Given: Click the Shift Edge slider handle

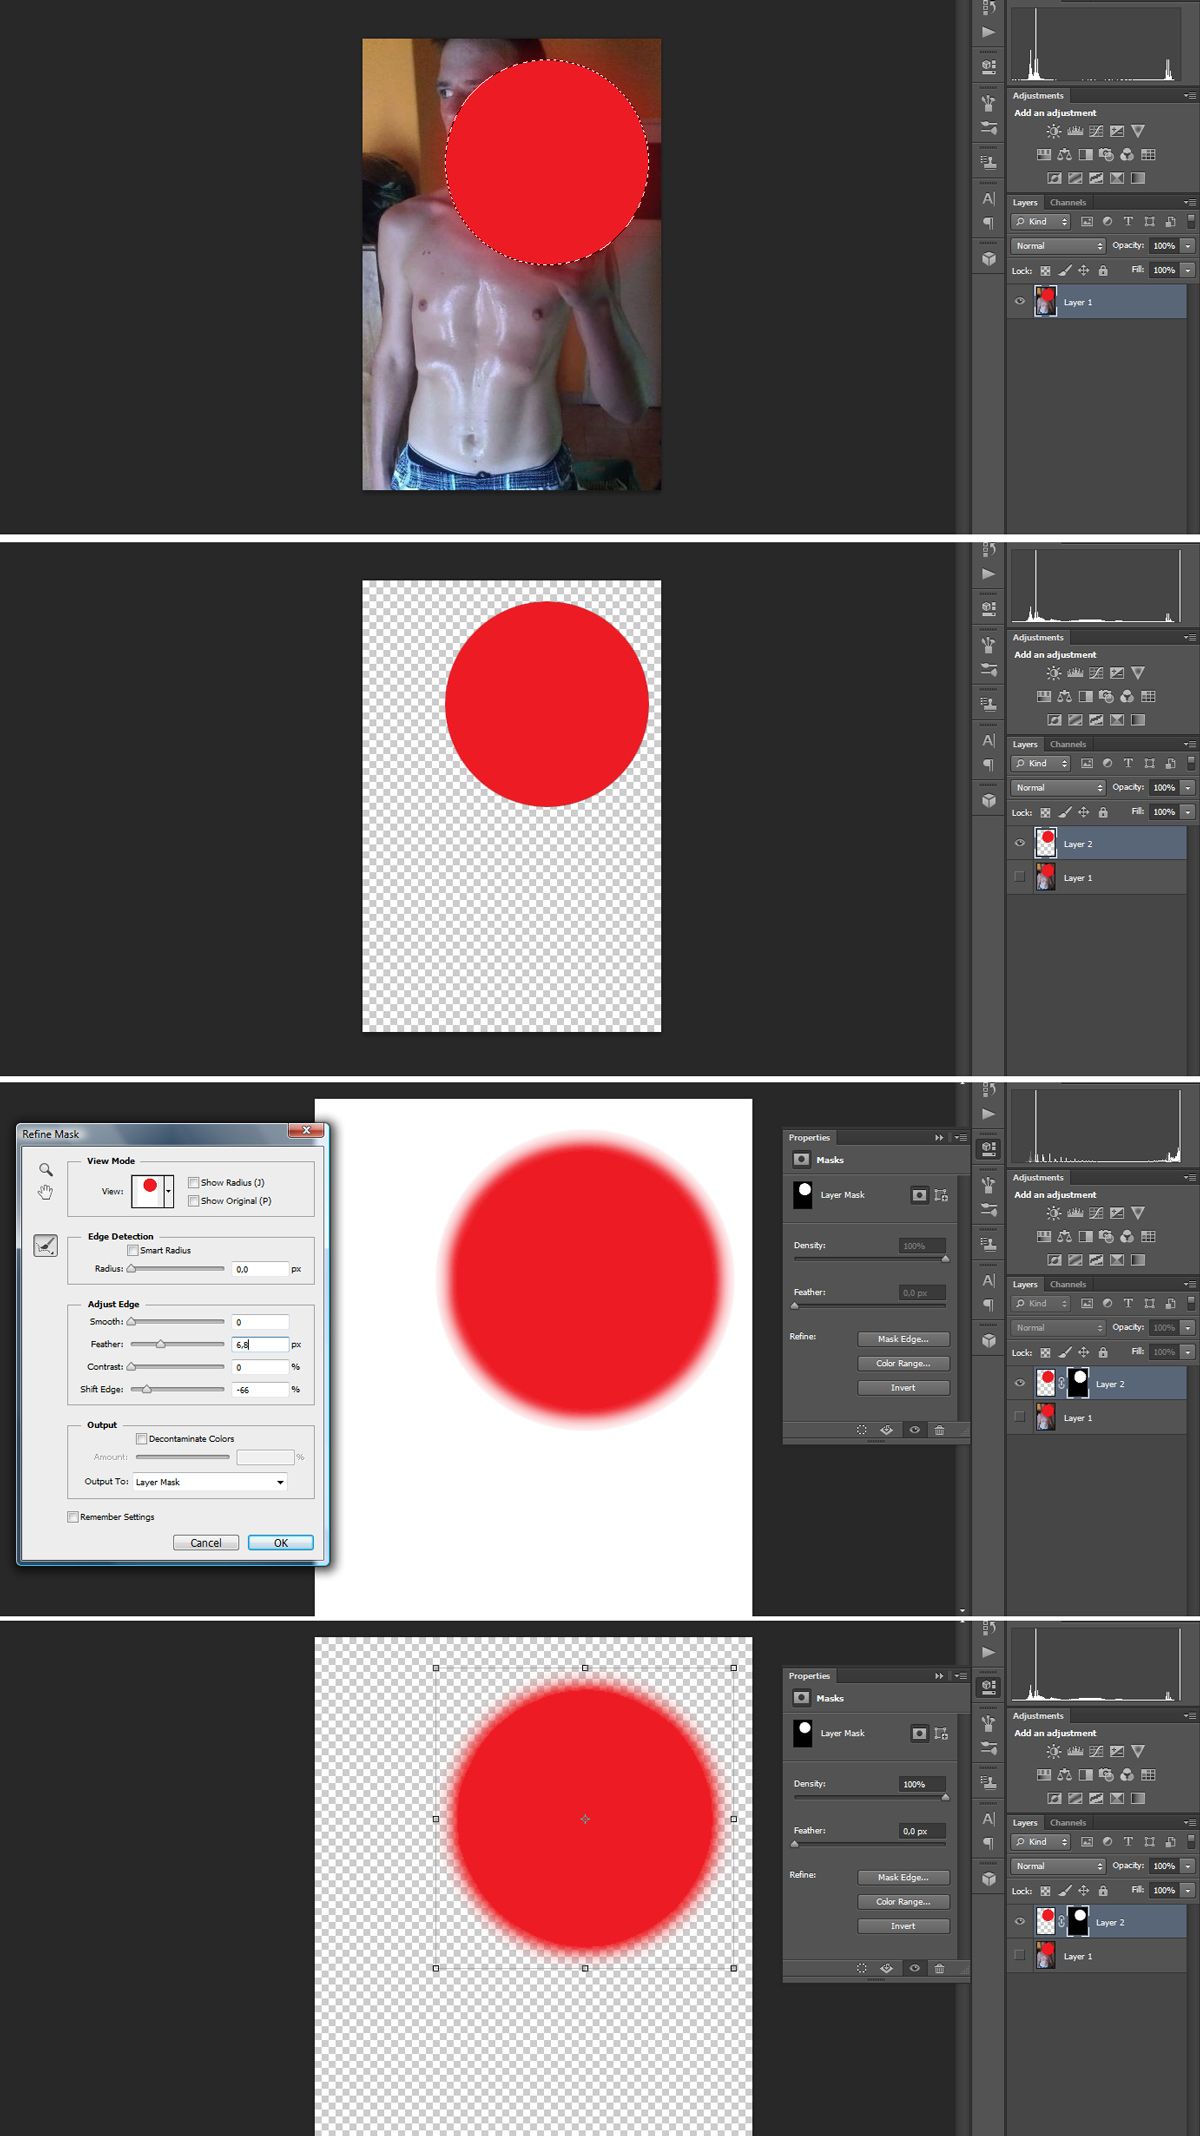Looking at the screenshot, I should pos(147,1389).
